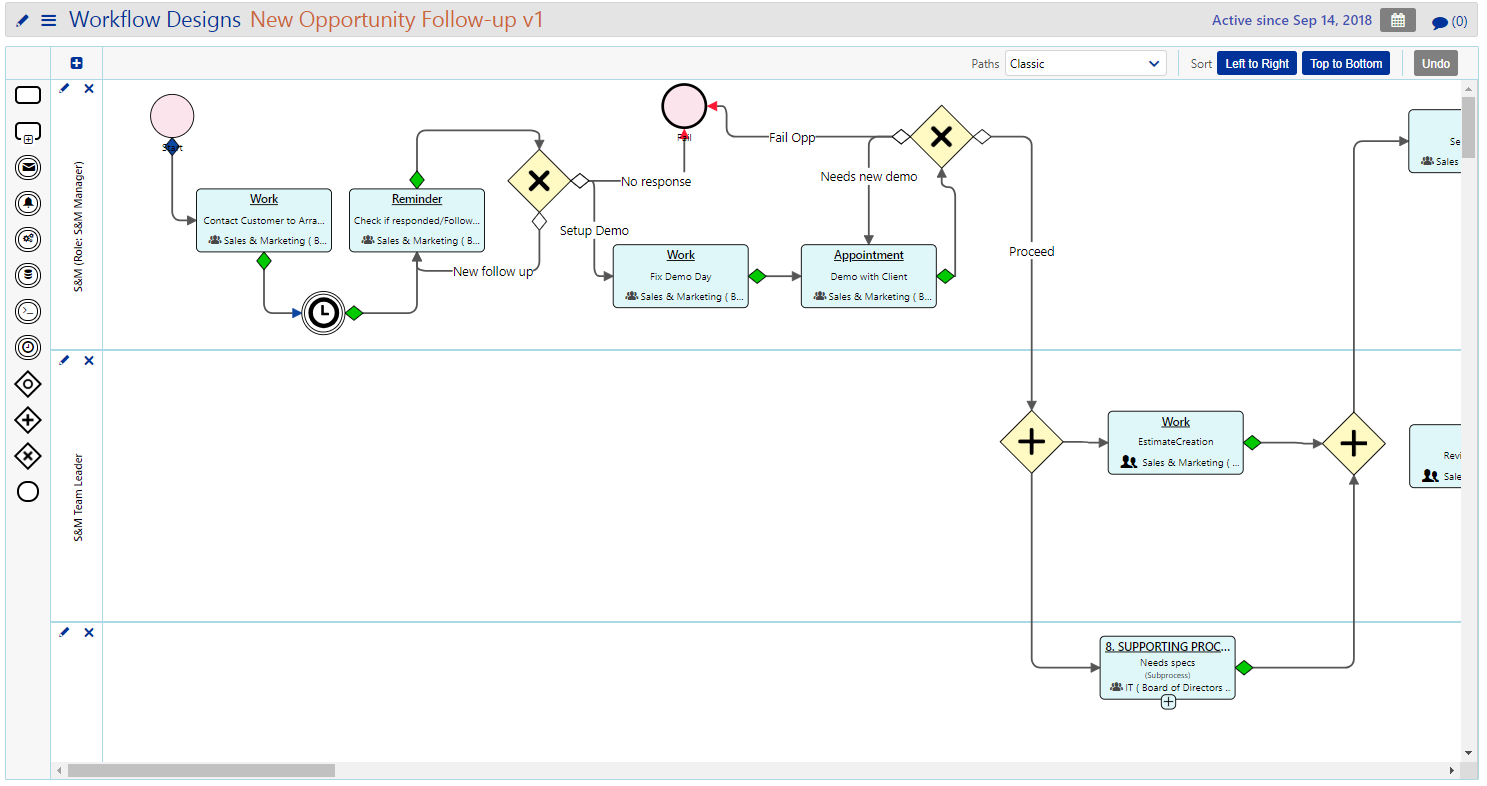Screen dimensions: 1487x786
Task: Click the Undo button
Action: [x=1435, y=62]
